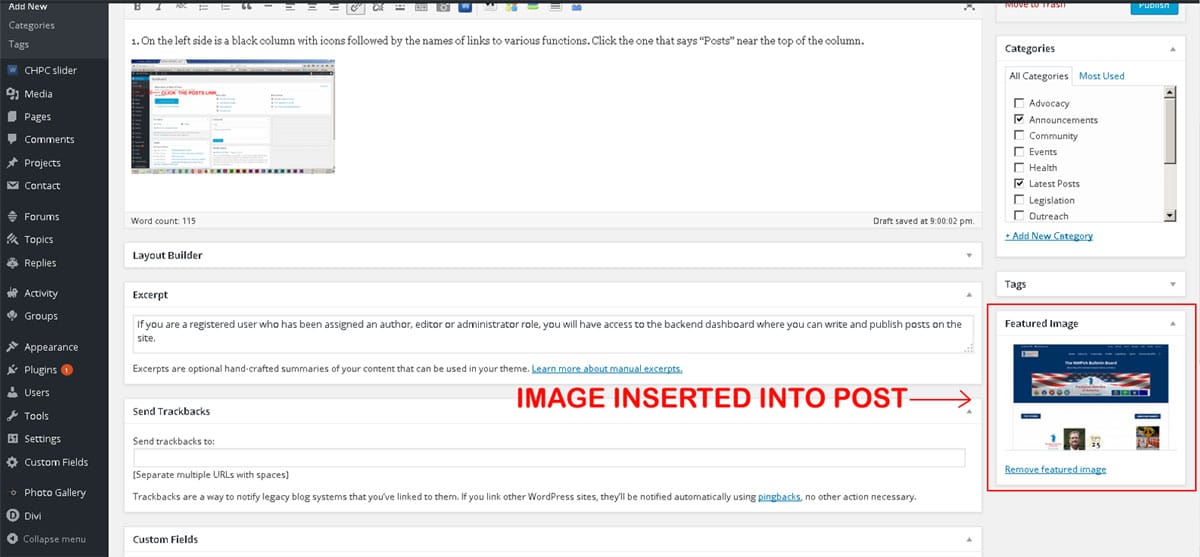Open Forums via its sidebar icon

[12, 217]
